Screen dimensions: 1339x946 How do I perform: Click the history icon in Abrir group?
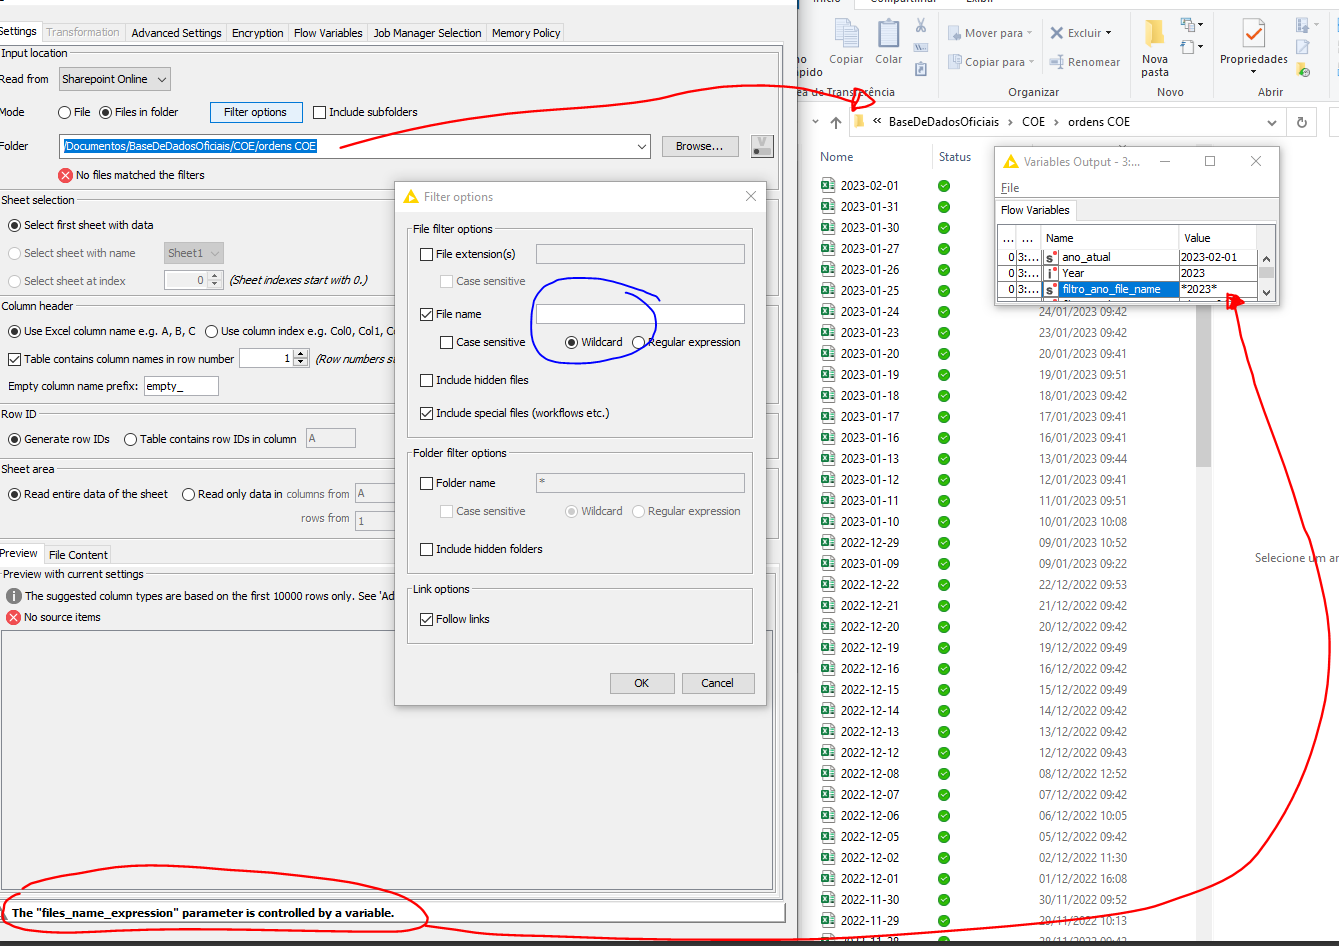(1303, 70)
